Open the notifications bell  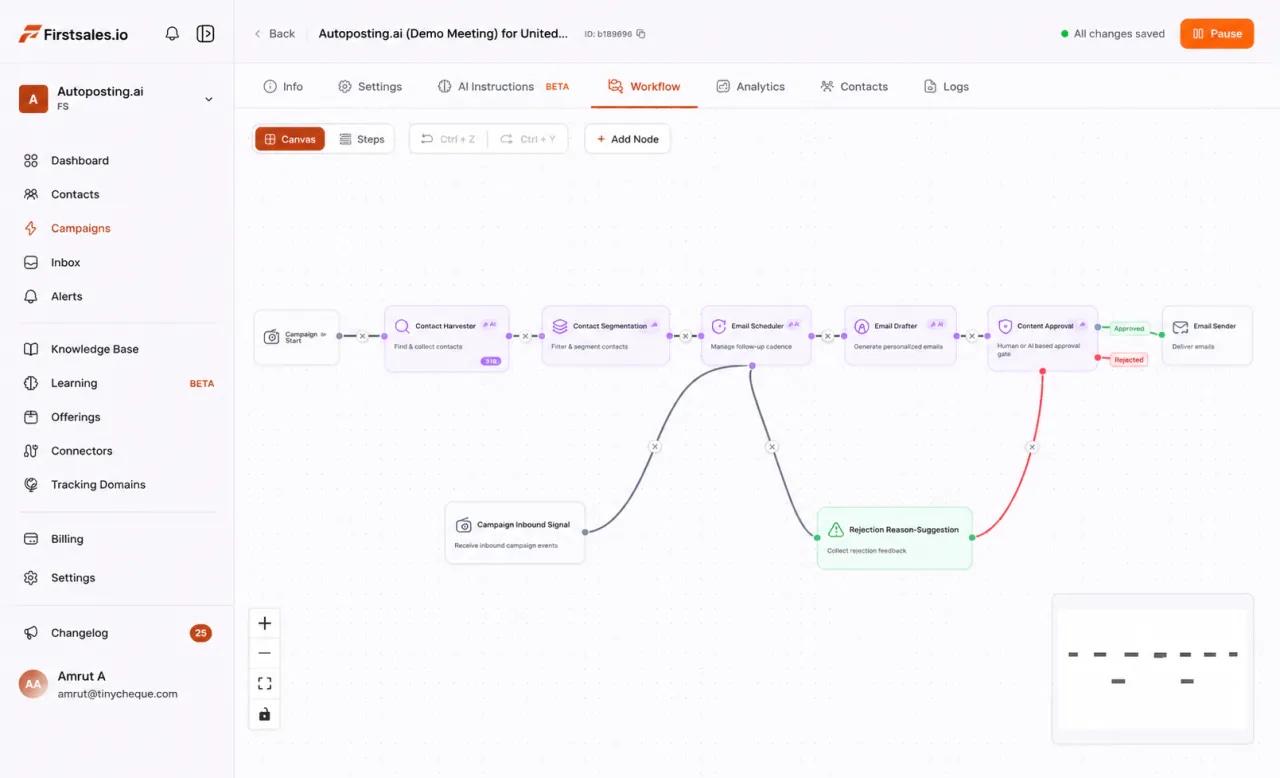click(x=172, y=33)
